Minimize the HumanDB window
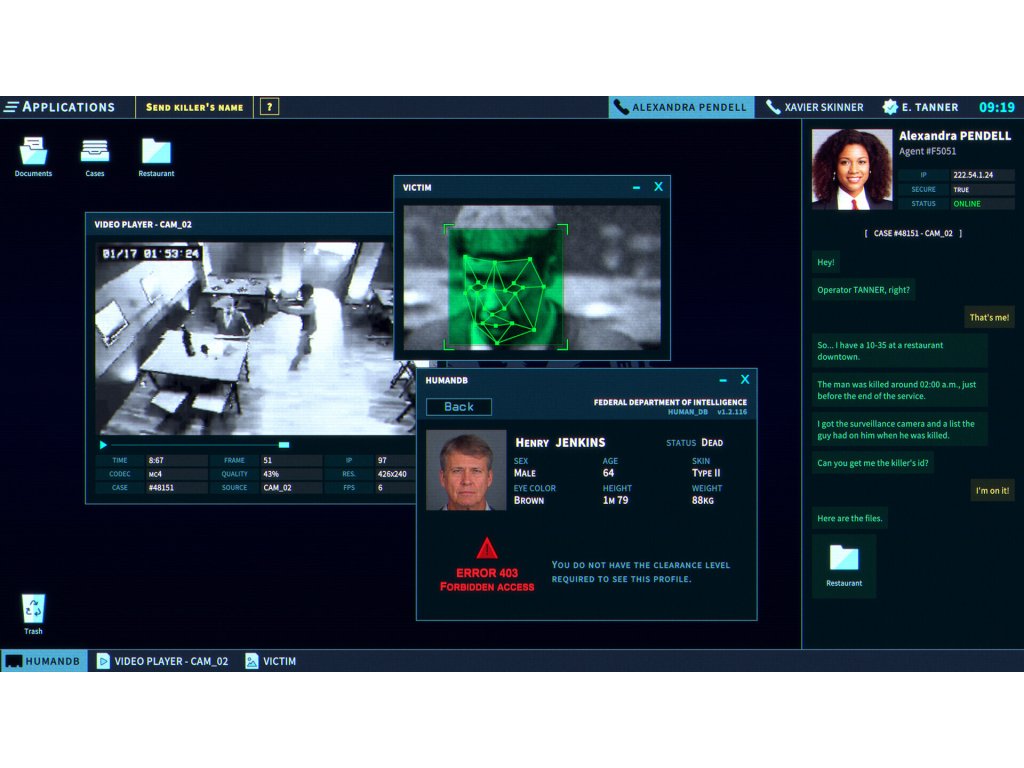 click(x=723, y=380)
